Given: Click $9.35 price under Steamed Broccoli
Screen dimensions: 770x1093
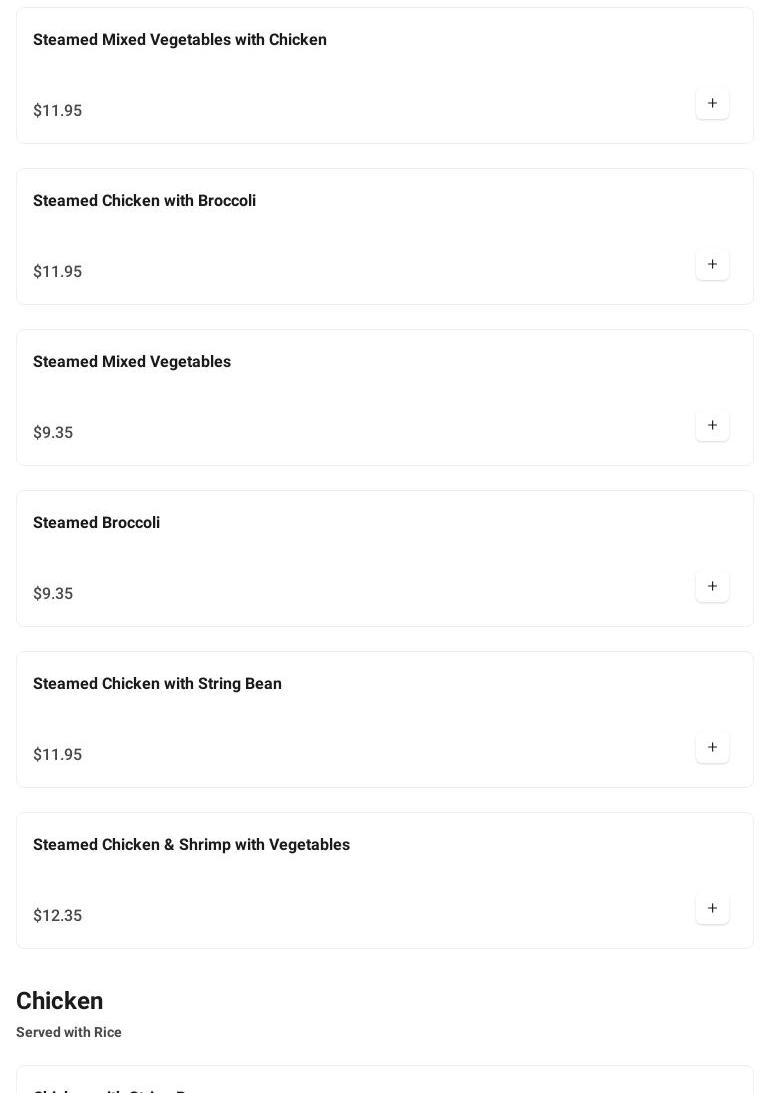Looking at the screenshot, I should pyautogui.click(x=53, y=594).
